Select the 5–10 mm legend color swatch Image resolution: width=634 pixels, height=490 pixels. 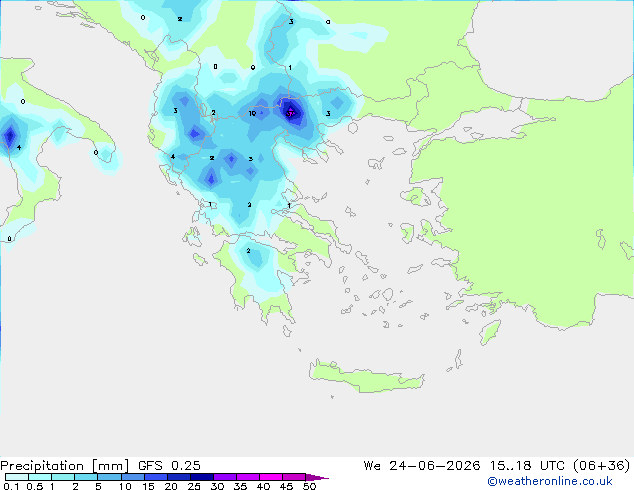pos(109,477)
